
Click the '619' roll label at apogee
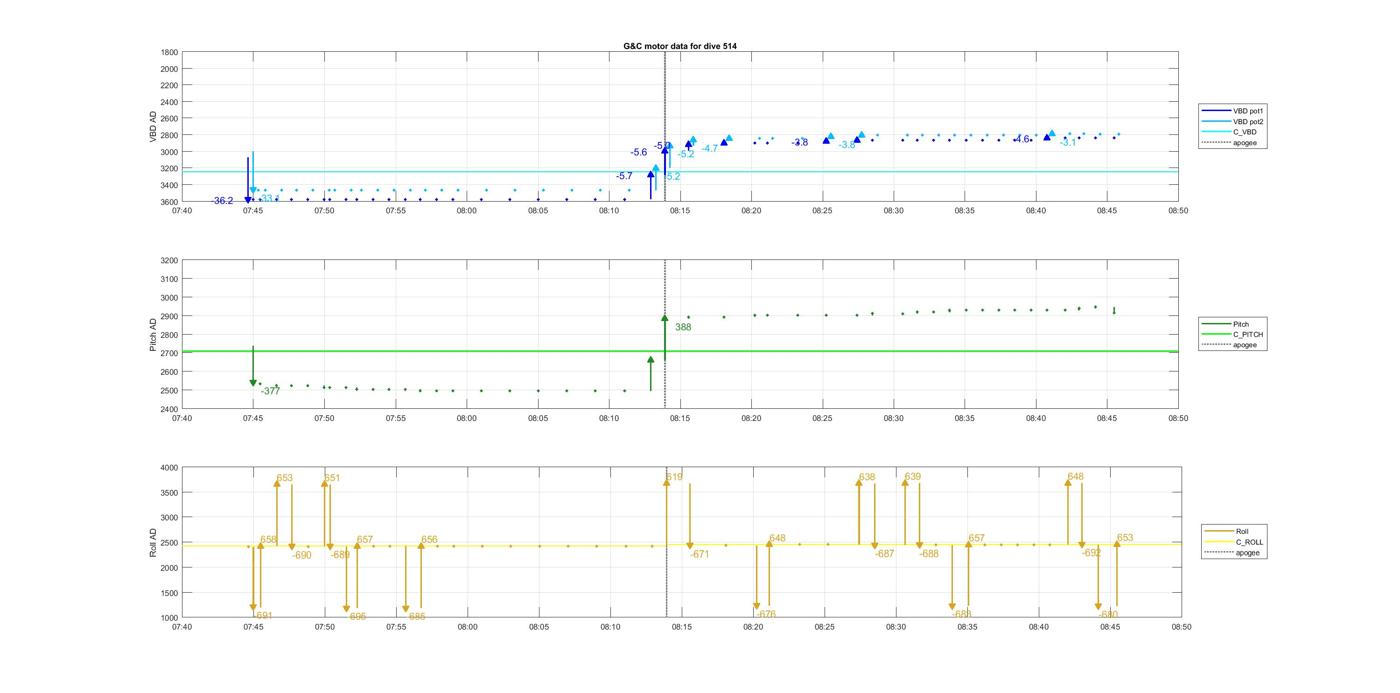click(x=675, y=477)
